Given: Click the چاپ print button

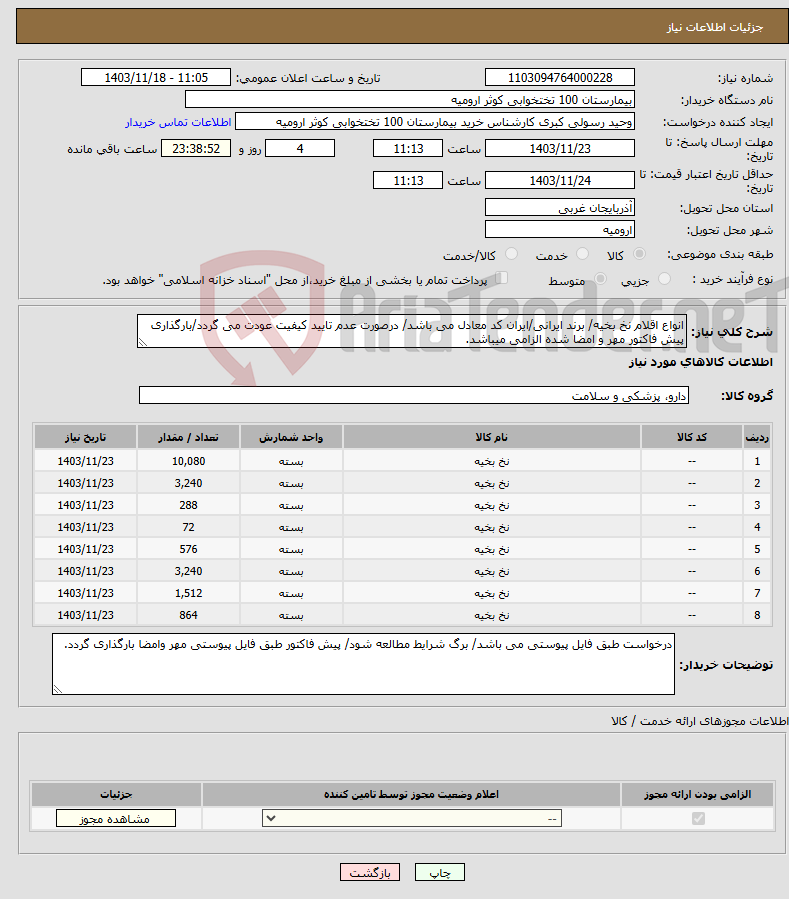Looking at the screenshot, I should point(440,872).
